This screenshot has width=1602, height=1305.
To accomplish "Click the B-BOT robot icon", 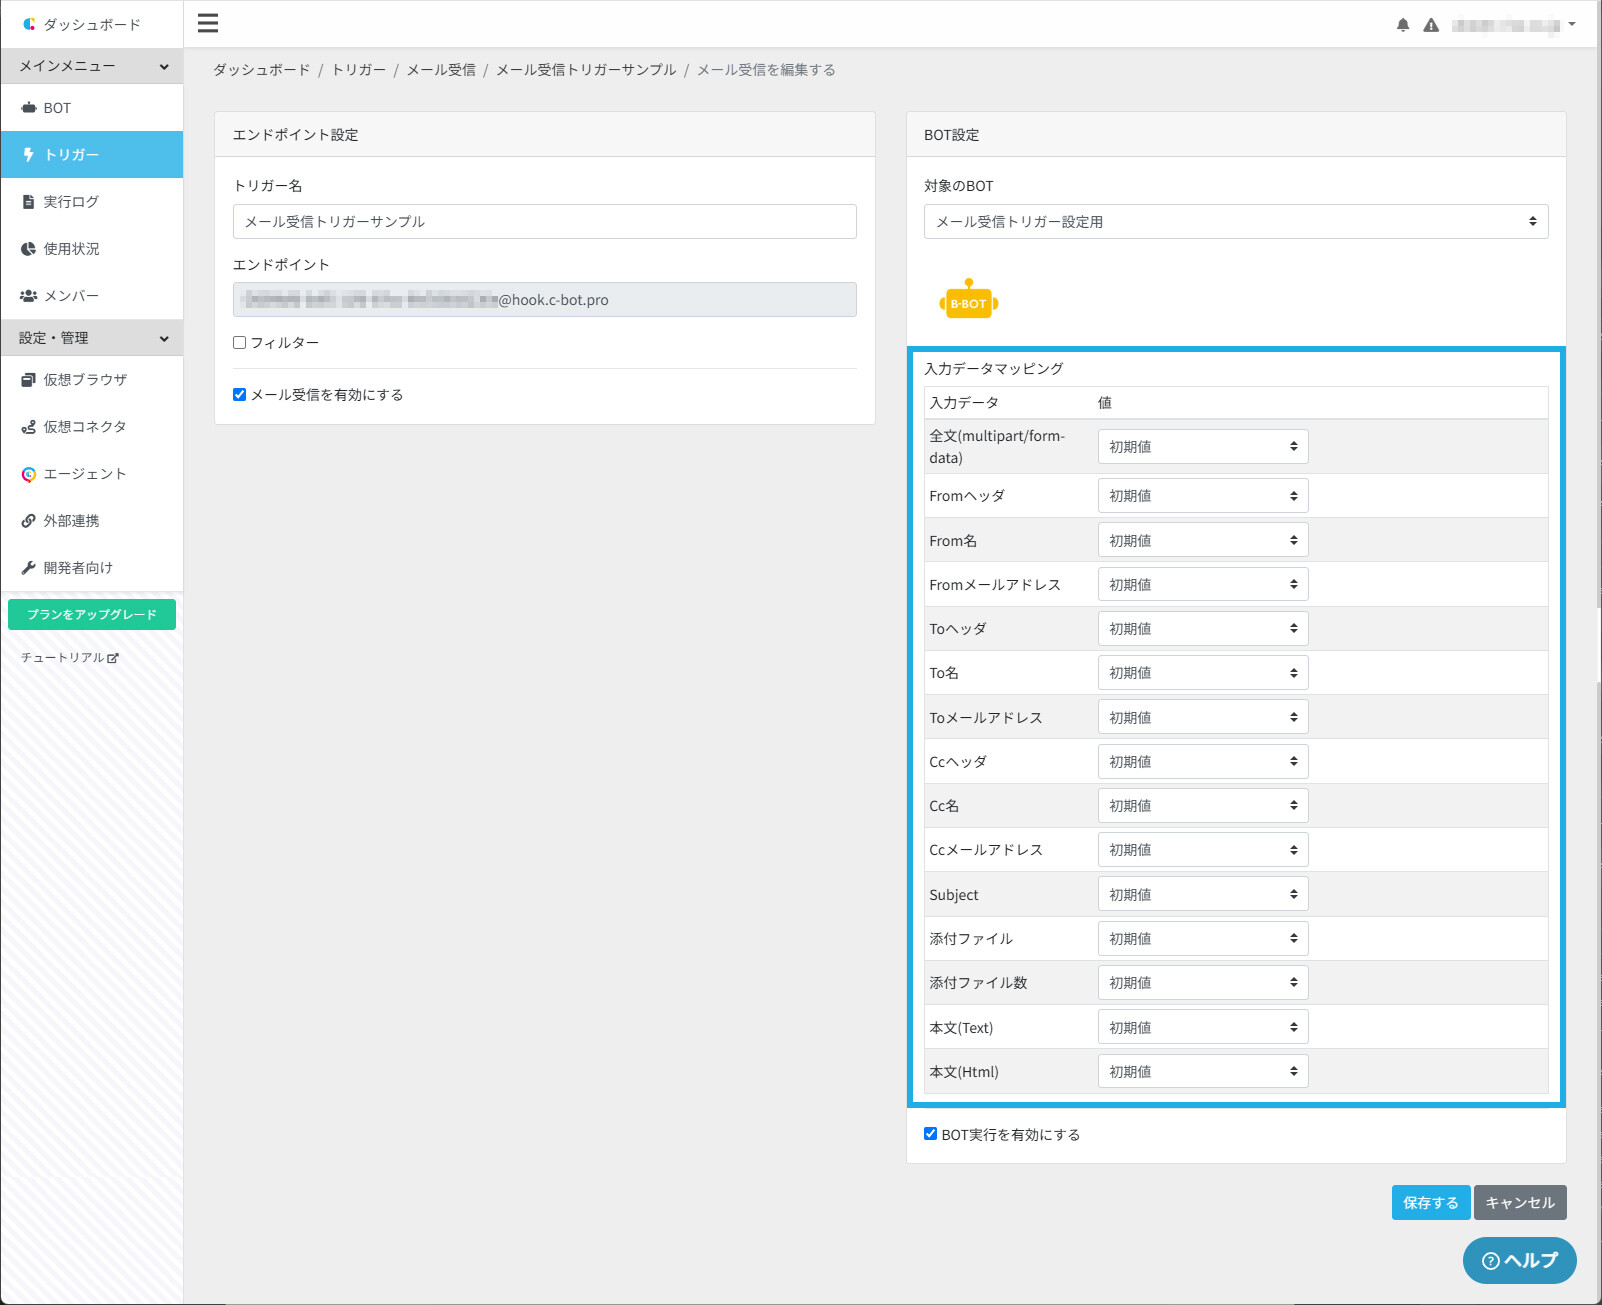I will pos(968,299).
